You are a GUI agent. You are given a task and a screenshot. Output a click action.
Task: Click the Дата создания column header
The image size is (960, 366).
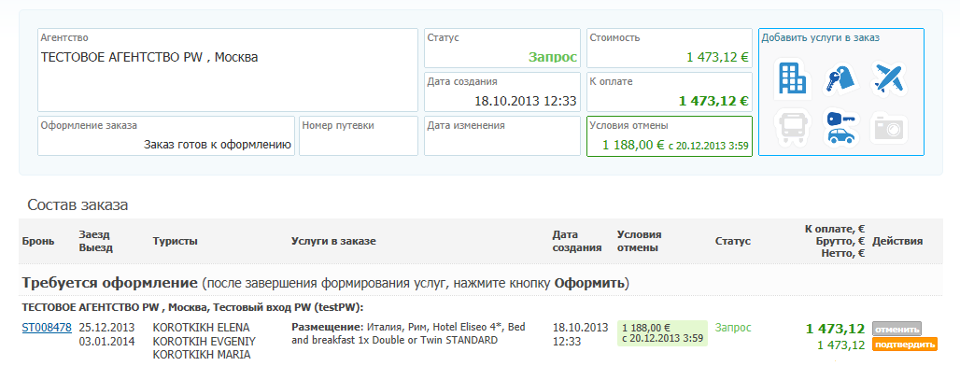click(576, 241)
